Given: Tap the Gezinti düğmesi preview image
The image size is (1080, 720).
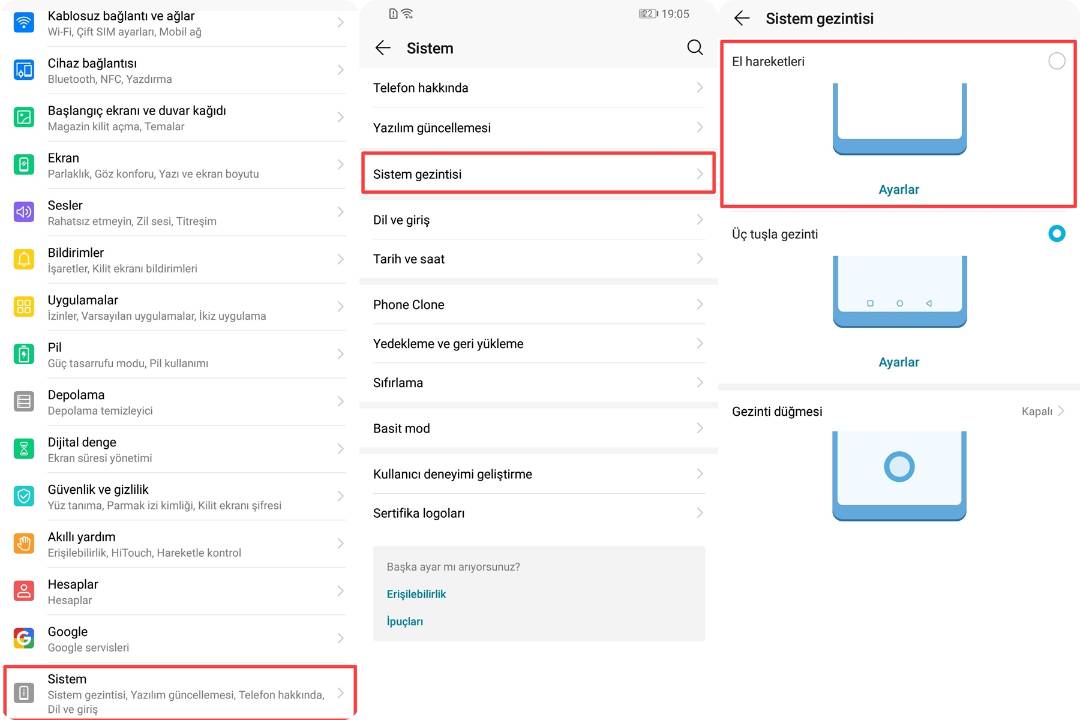Looking at the screenshot, I should click(x=899, y=473).
